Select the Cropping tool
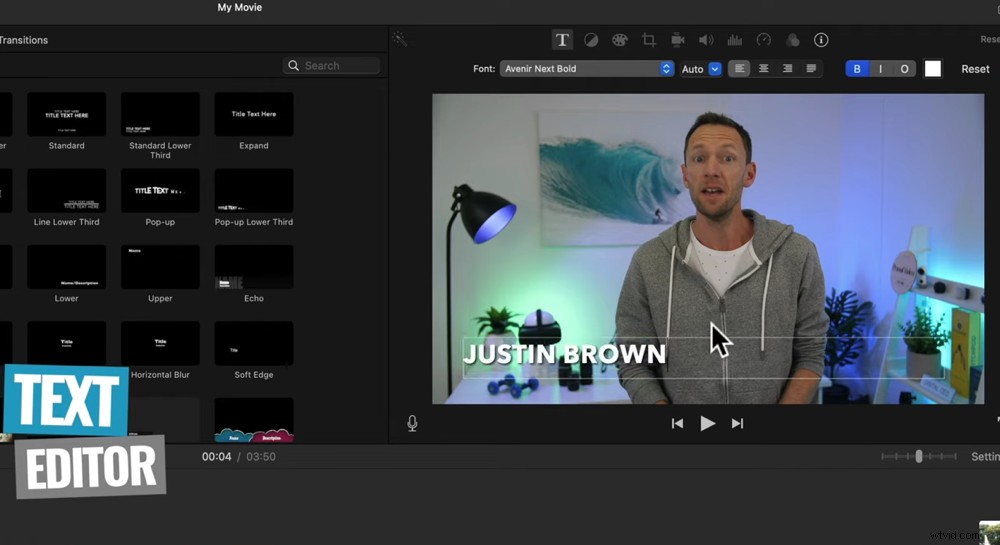Image resolution: width=1000 pixels, height=545 pixels. [x=649, y=40]
